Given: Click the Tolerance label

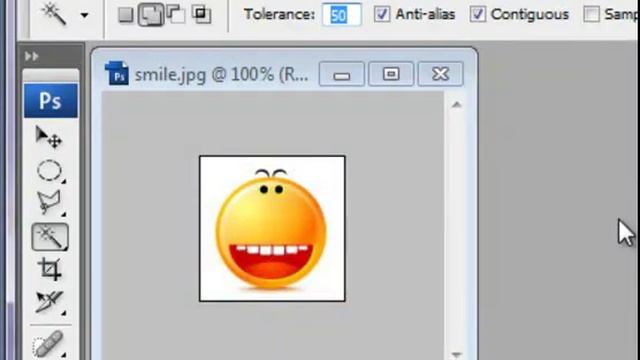Looking at the screenshot, I should (279, 15).
